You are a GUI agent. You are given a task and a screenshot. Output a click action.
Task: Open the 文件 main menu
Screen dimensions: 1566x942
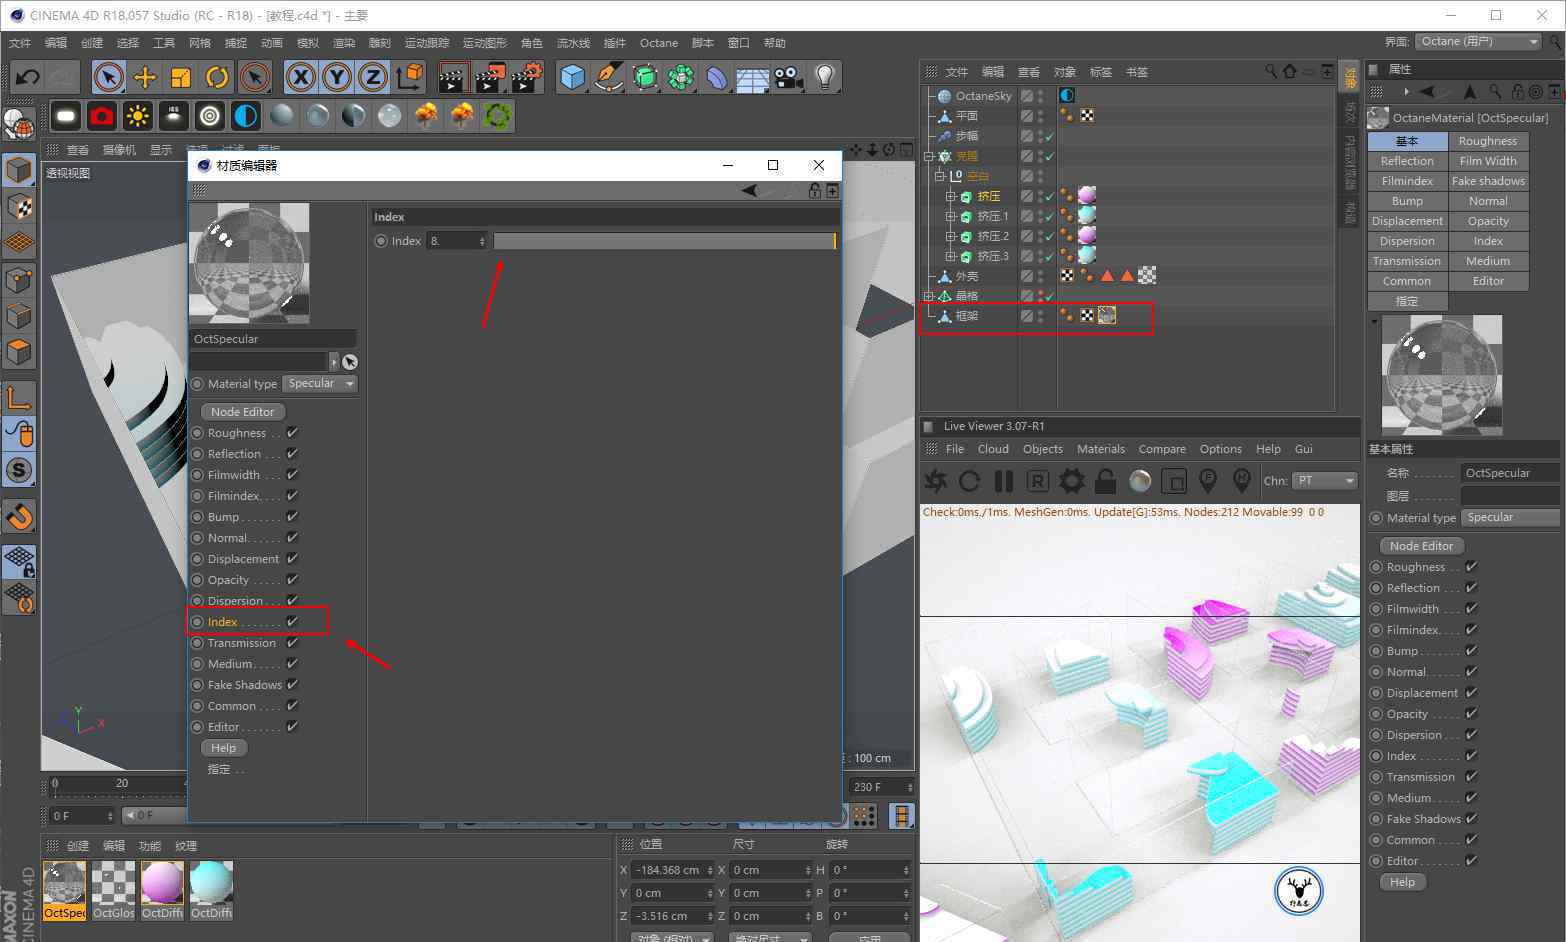coord(20,43)
